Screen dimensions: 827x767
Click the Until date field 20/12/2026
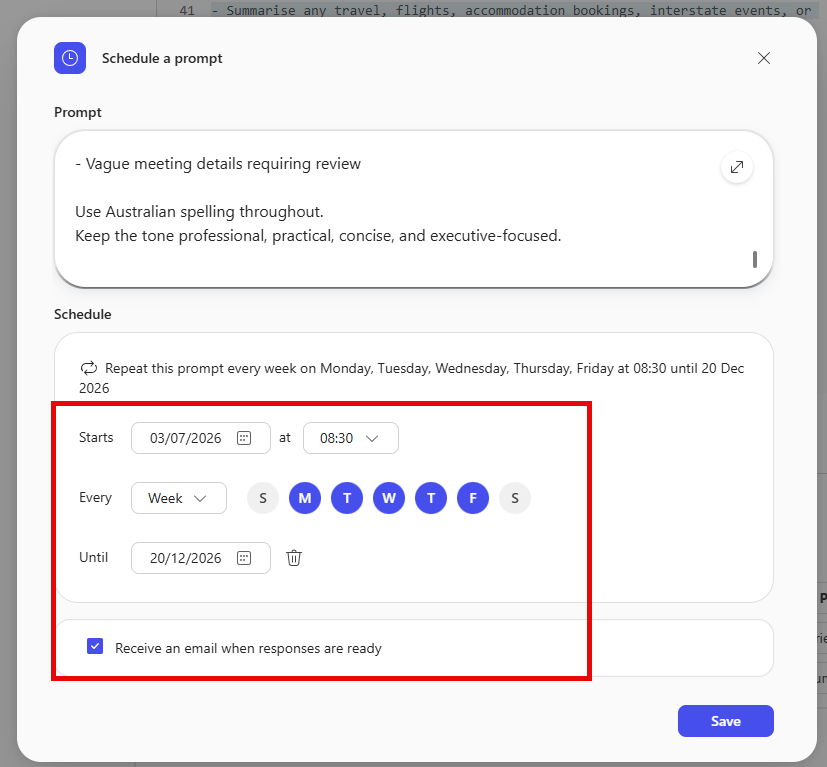(200, 558)
